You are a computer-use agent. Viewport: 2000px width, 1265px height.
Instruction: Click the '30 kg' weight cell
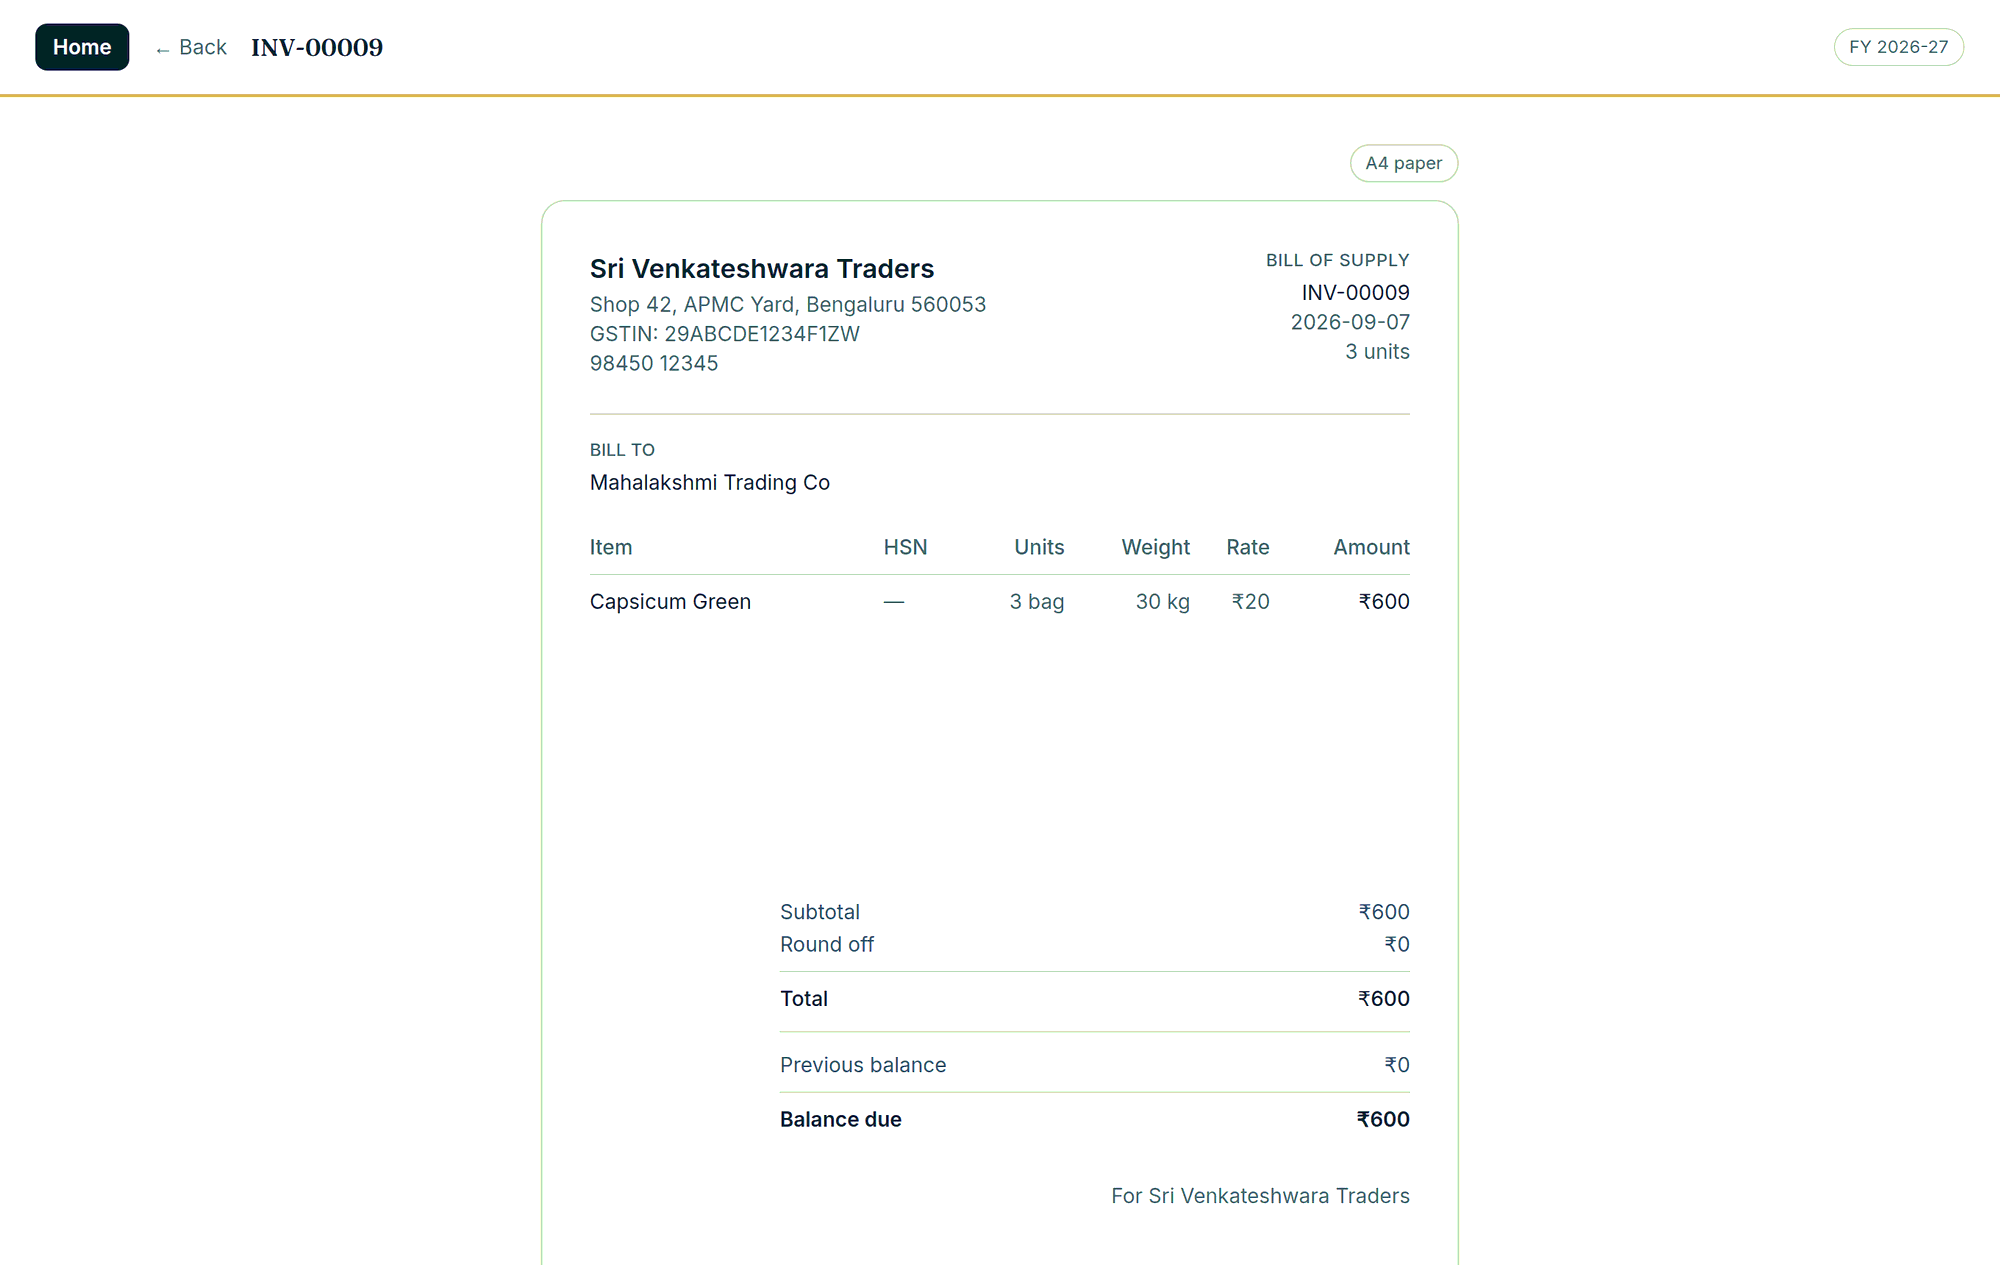(1163, 602)
